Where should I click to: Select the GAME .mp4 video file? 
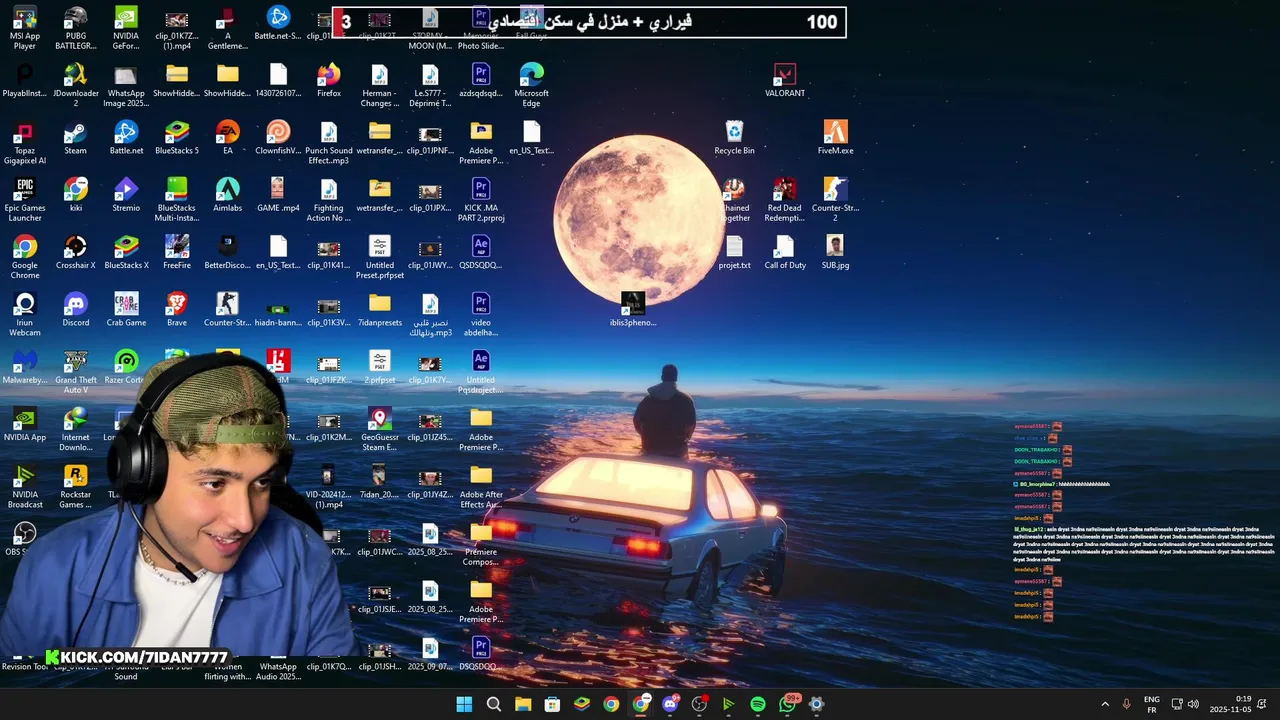tap(278, 195)
